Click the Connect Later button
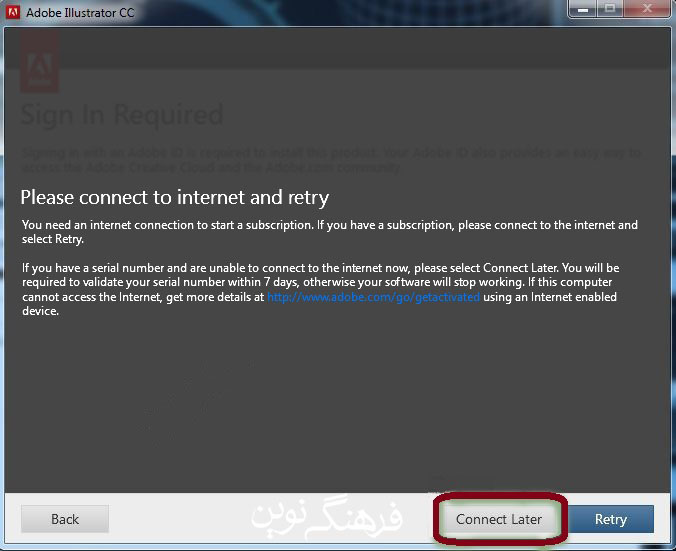The image size is (676, 551). 499,519
